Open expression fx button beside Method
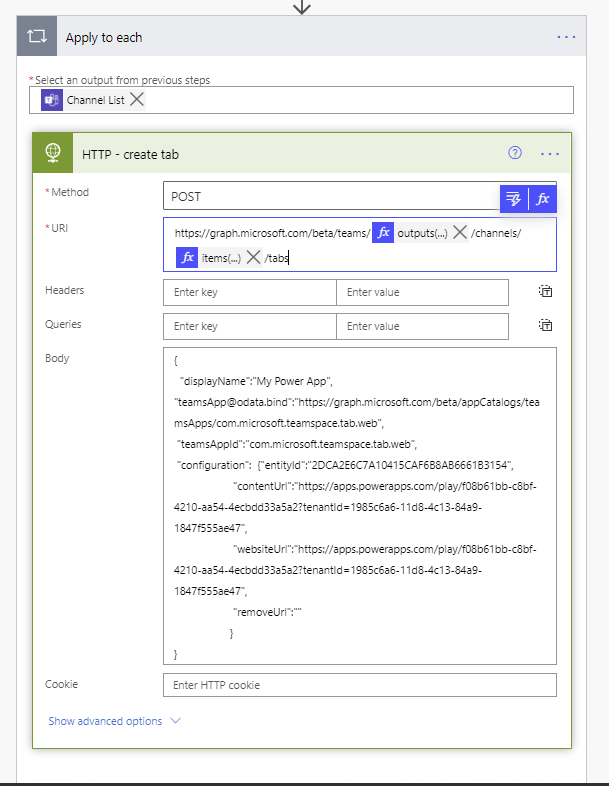 pyautogui.click(x=543, y=199)
